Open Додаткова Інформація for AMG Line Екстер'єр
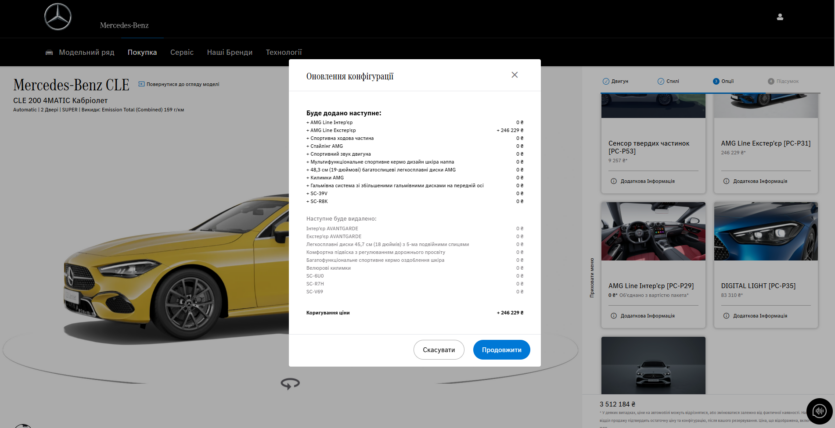The height and width of the screenshot is (428, 835). tap(760, 181)
